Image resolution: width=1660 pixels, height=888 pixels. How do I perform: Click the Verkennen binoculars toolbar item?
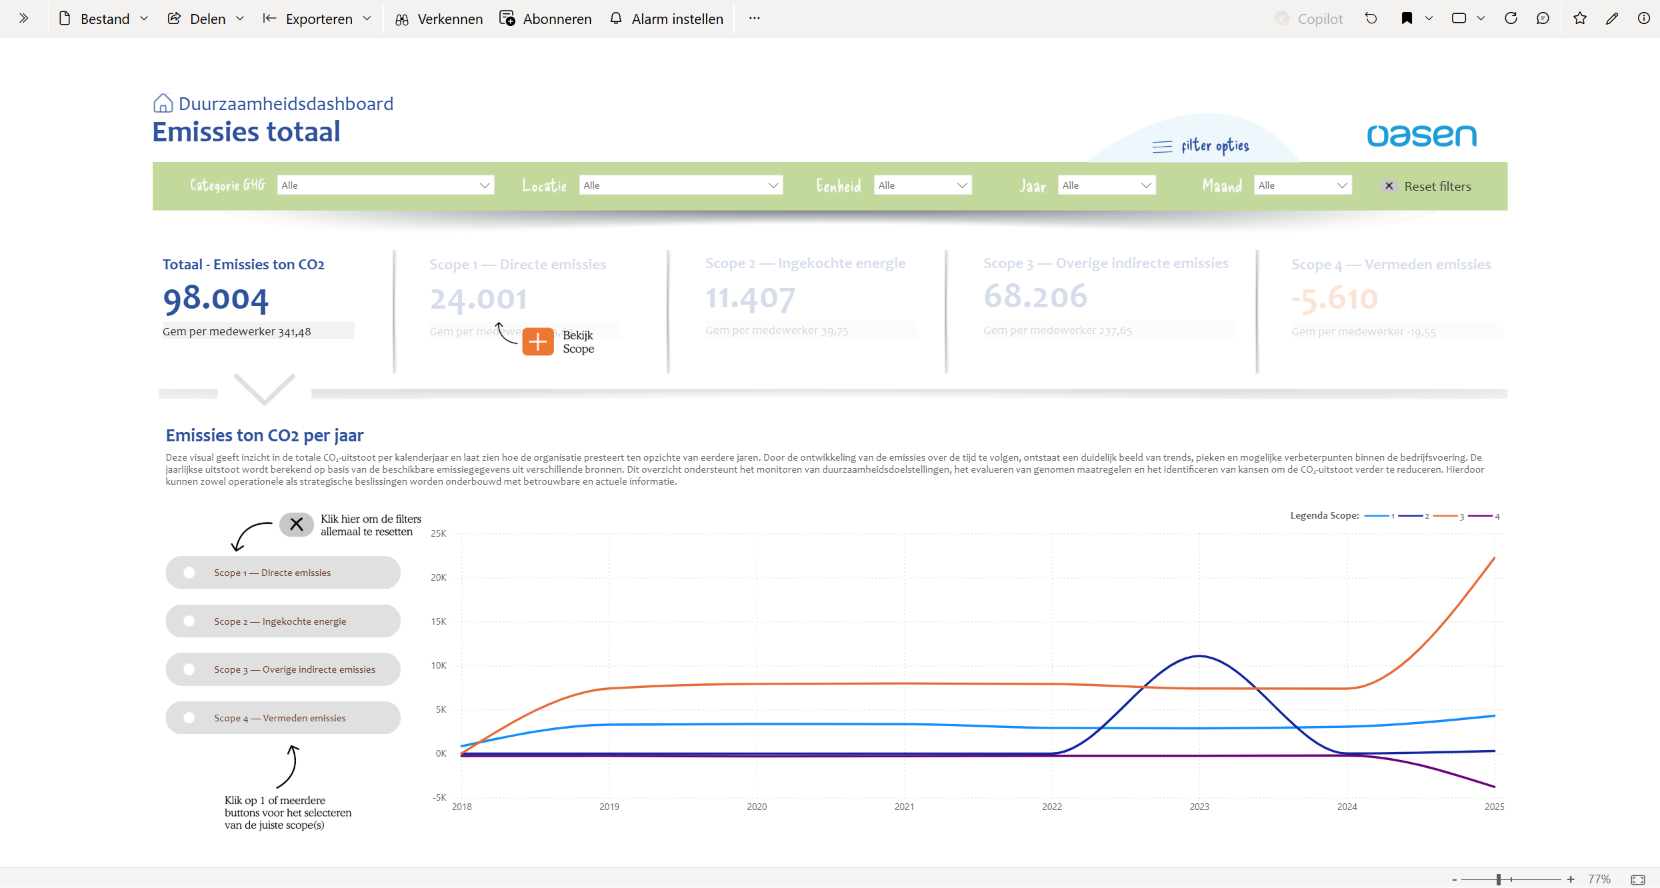click(x=439, y=18)
